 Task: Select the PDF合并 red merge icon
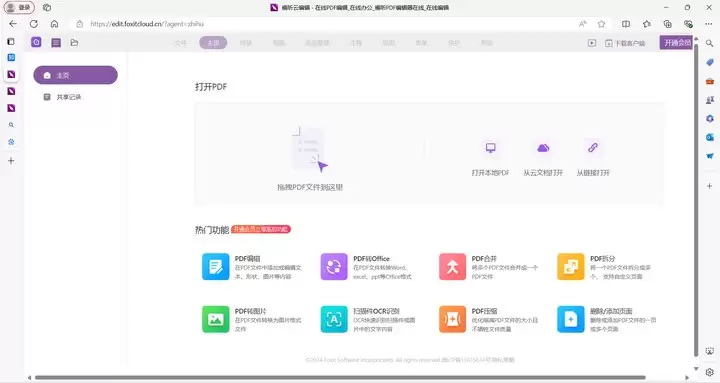pos(452,266)
